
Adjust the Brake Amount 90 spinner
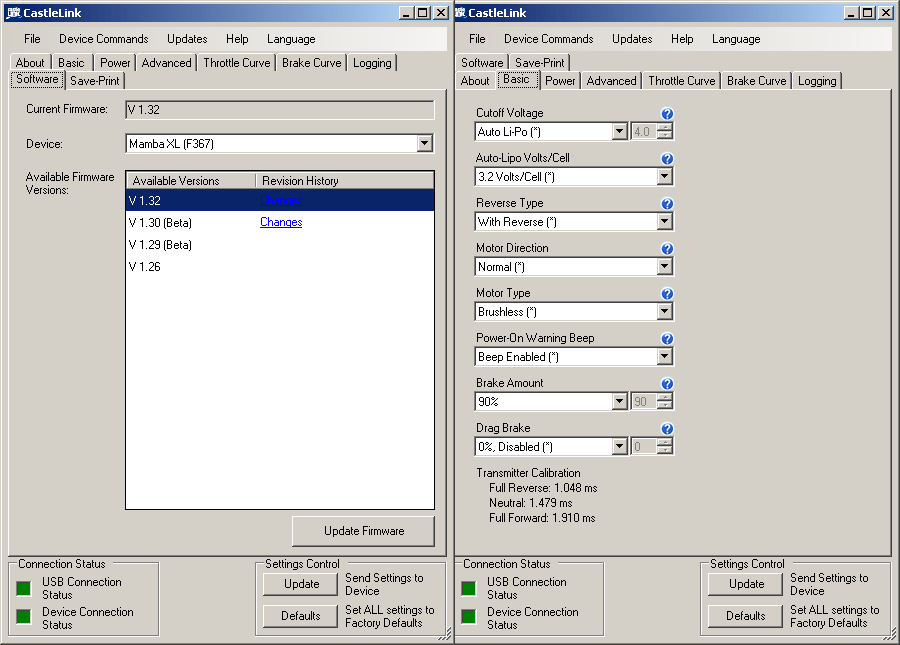665,401
